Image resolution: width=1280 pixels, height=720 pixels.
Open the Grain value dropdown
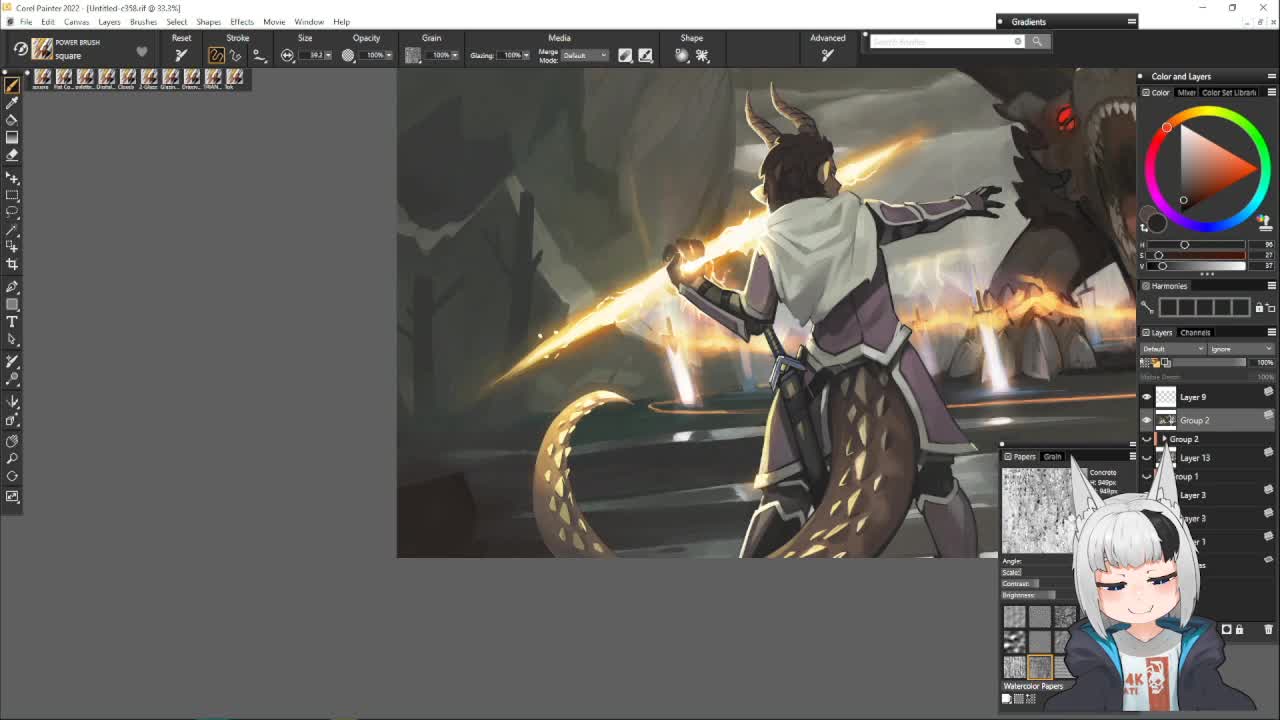455,56
